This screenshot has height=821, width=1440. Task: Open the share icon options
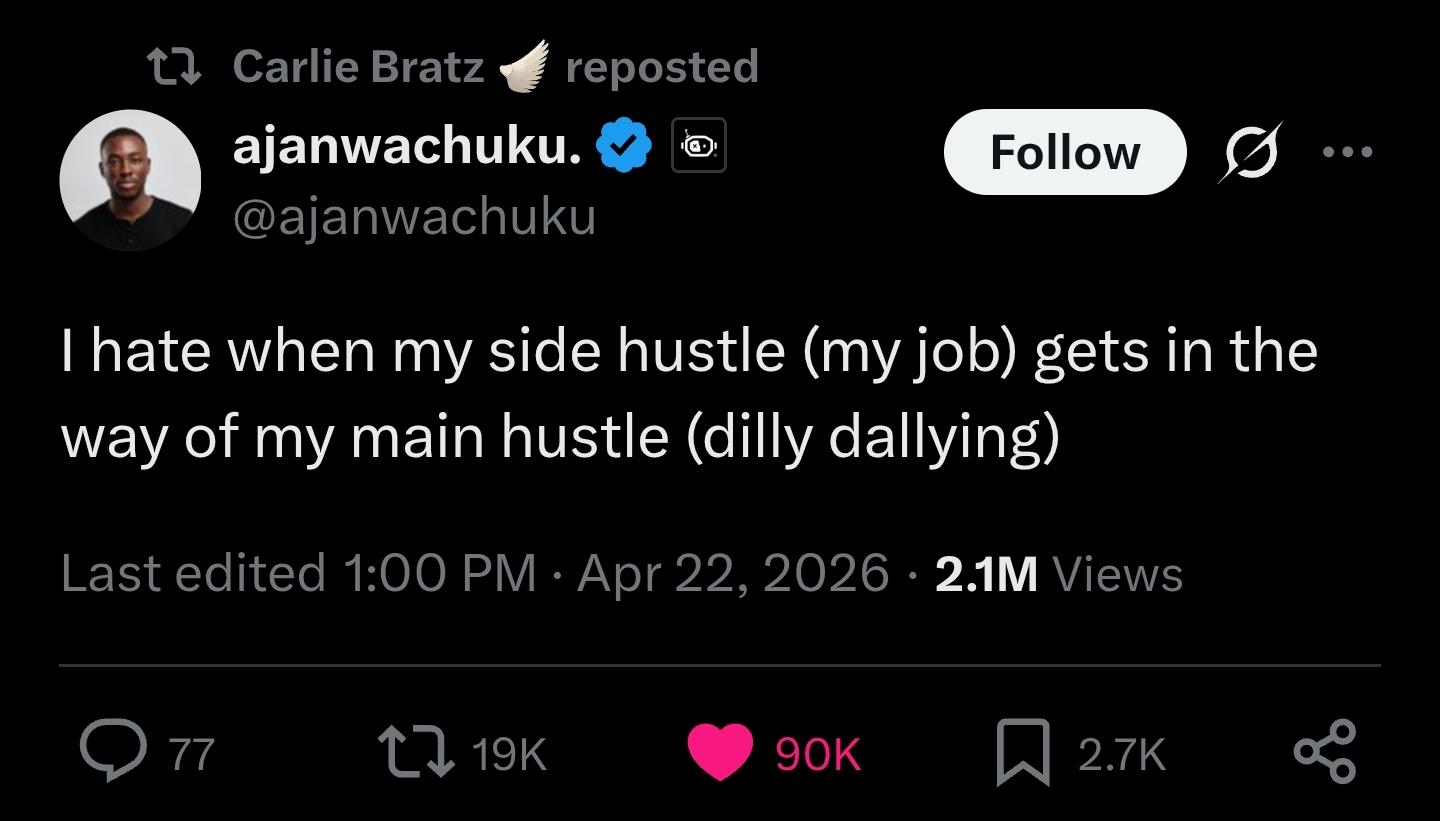[1325, 751]
